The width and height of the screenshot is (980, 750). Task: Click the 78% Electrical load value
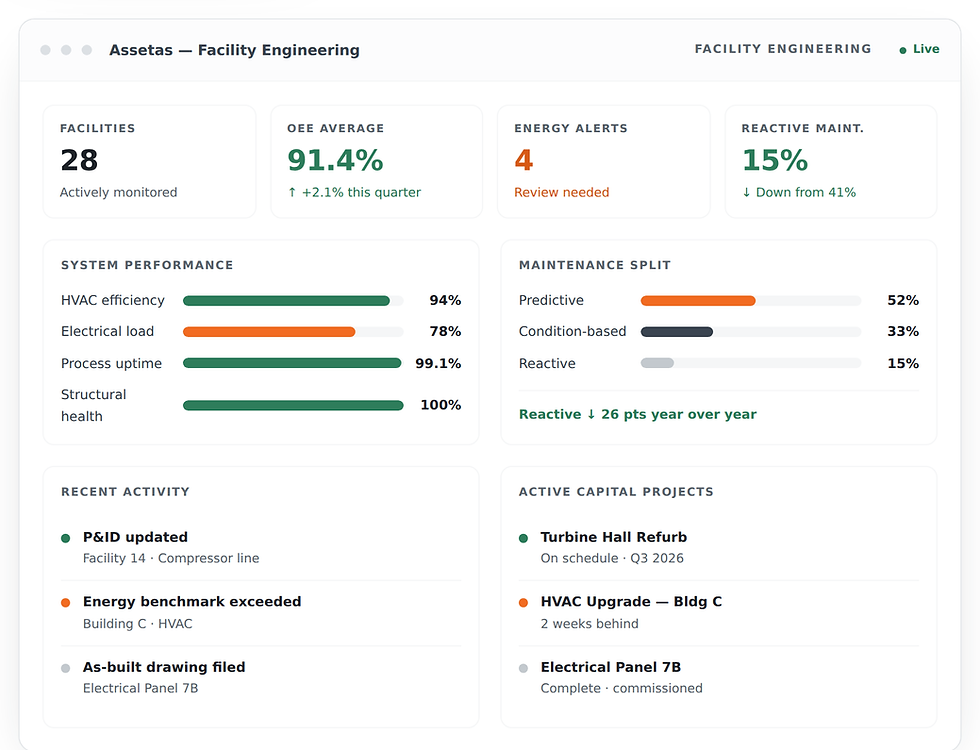445,332
